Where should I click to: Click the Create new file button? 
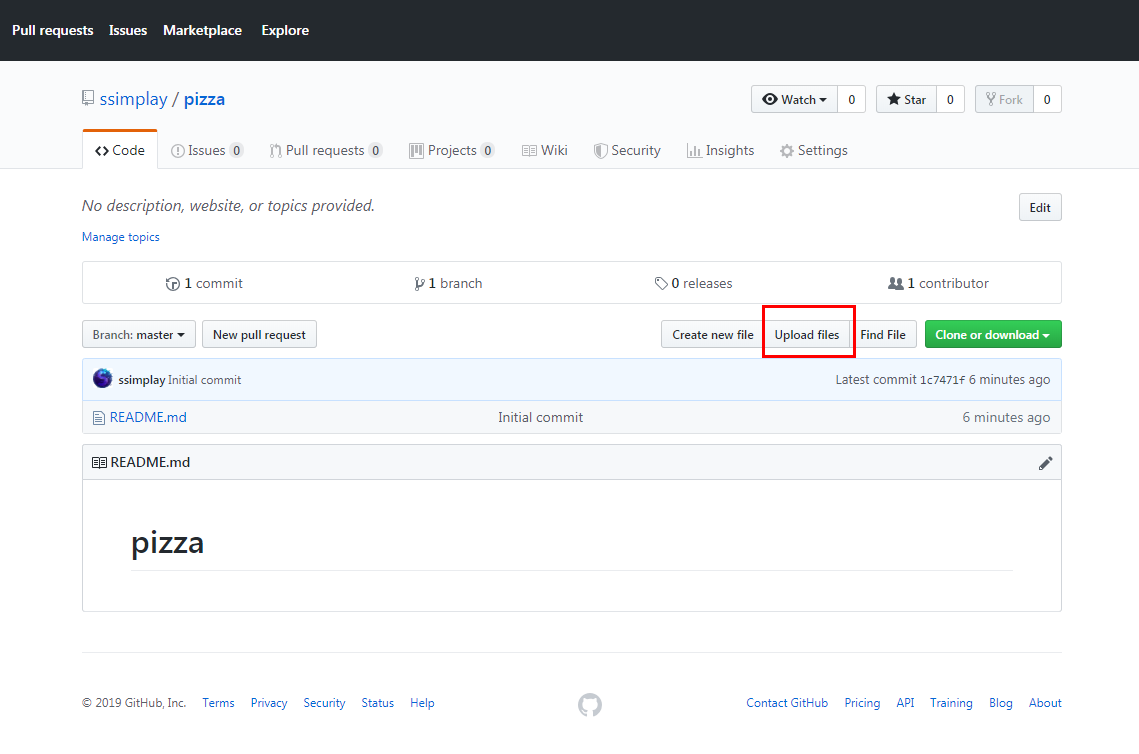(x=713, y=335)
